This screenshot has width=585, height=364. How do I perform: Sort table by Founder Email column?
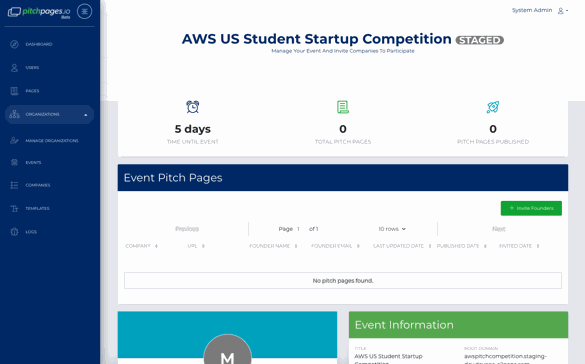(335, 246)
